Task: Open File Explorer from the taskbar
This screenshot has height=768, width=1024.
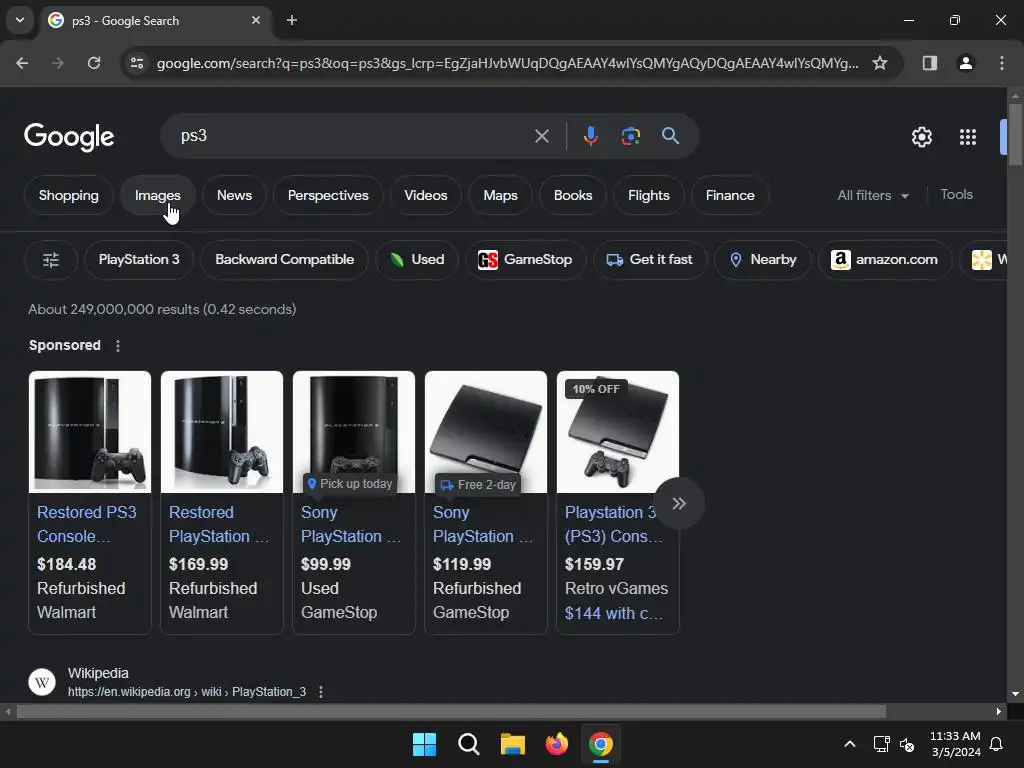Action: [513, 744]
